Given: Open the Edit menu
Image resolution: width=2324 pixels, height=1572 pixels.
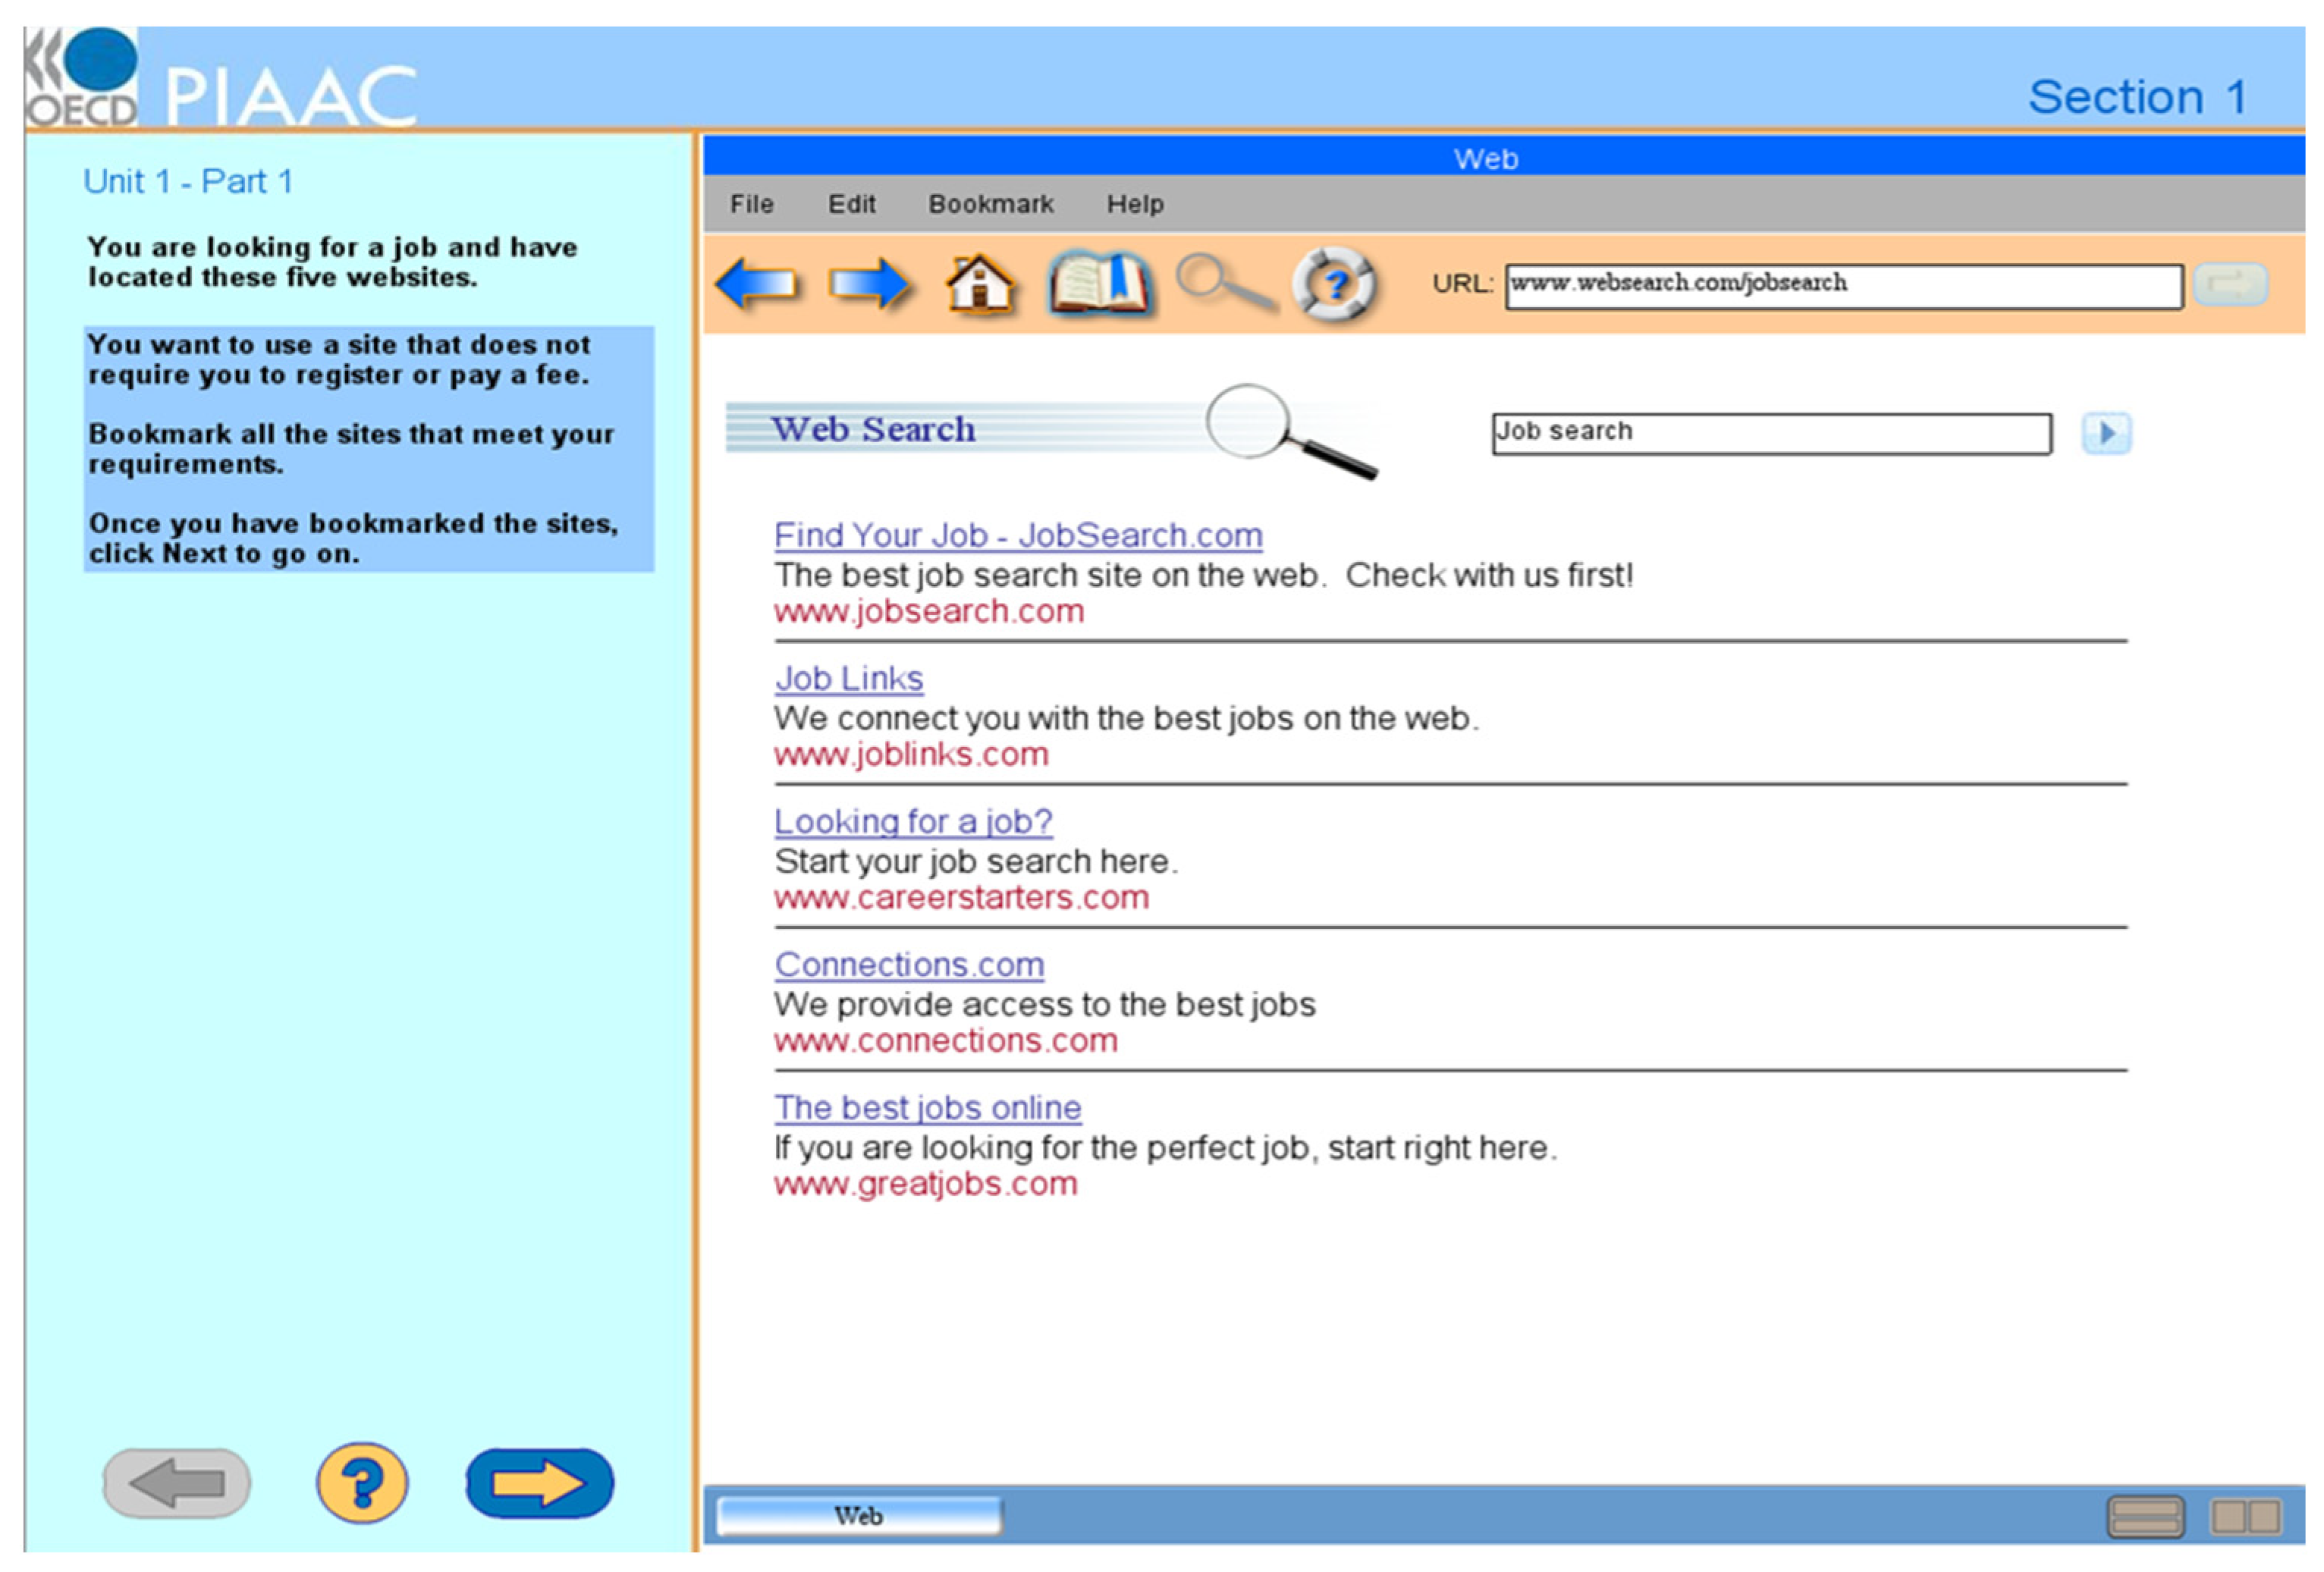Looking at the screenshot, I should click(851, 204).
